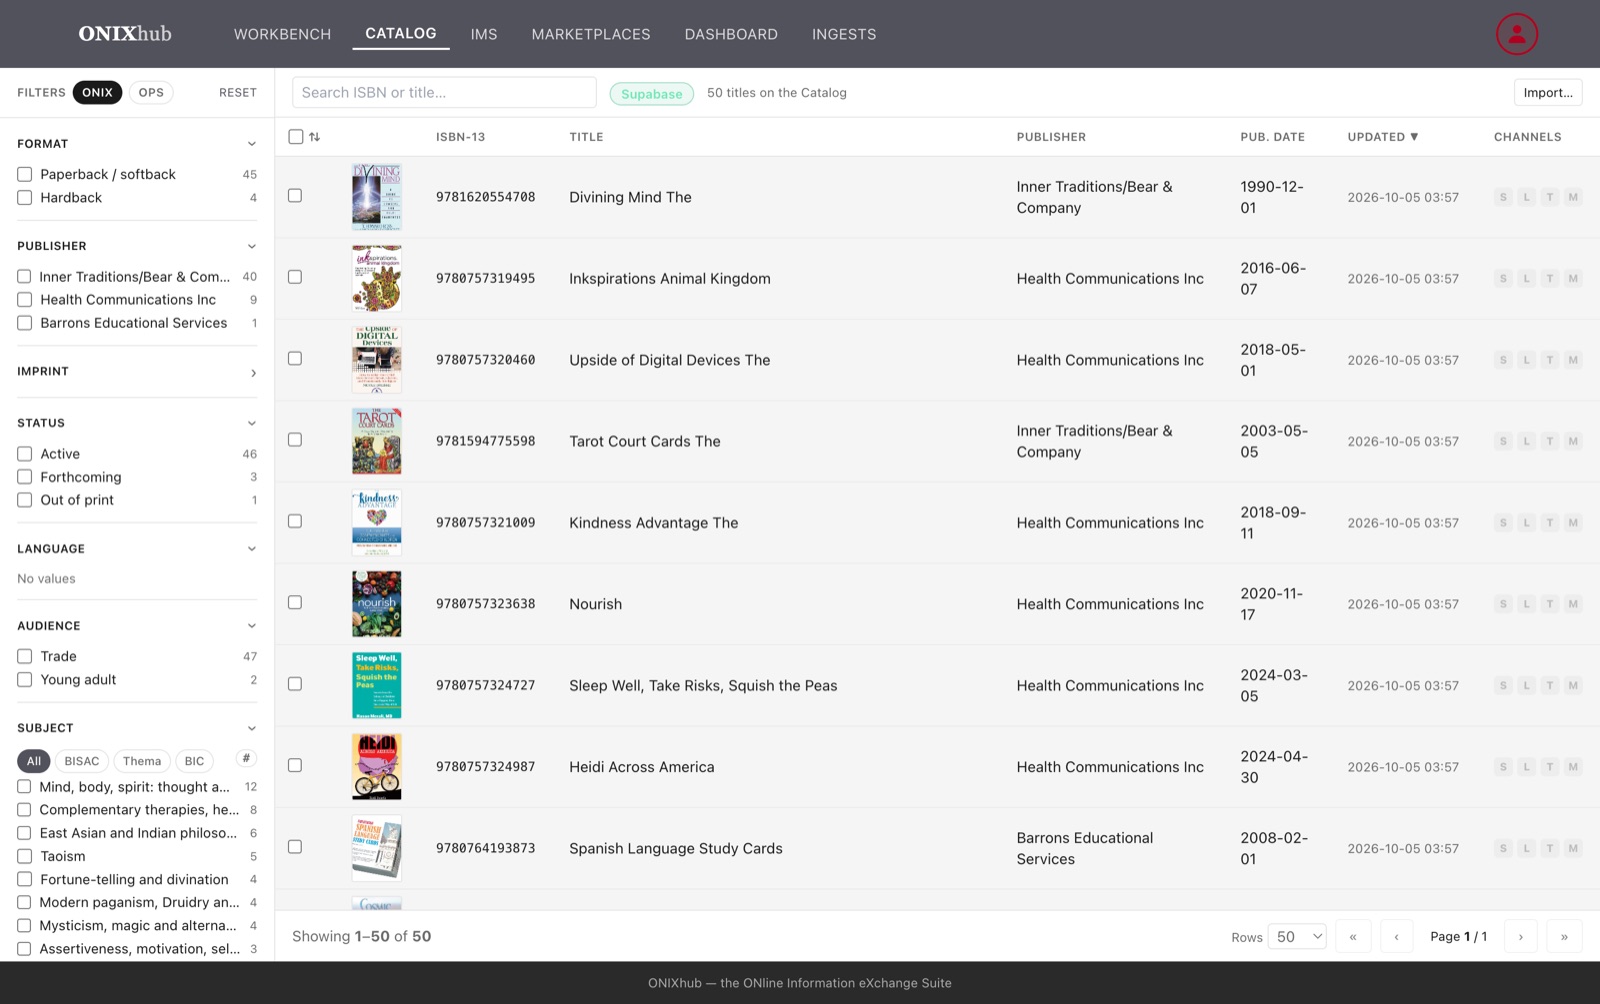The height and width of the screenshot is (1004, 1600).
Task: Click L channel badge for Kindness Advantage The
Action: 1526,523
